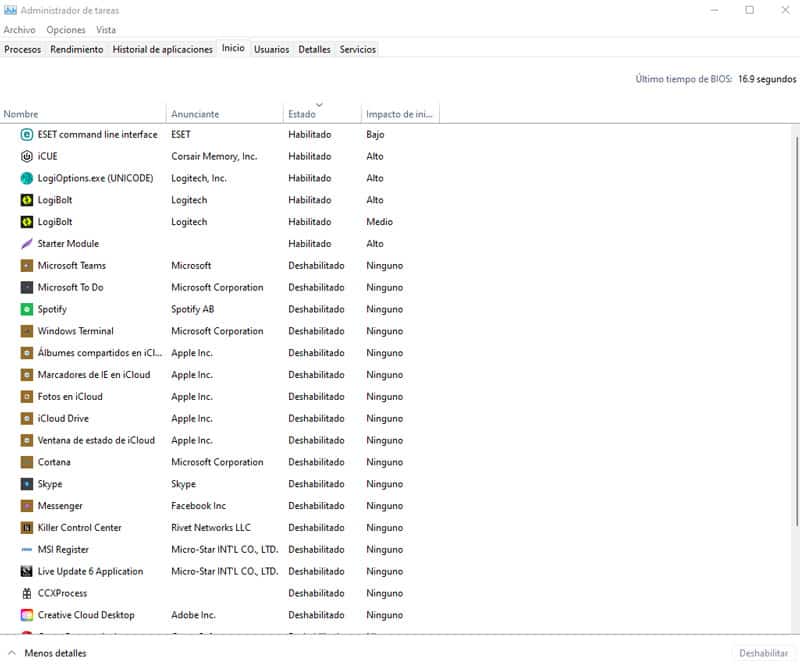Click the Álbumes compartidos en iCloud icon
The height and width of the screenshot is (667, 800).
pyautogui.click(x=27, y=353)
